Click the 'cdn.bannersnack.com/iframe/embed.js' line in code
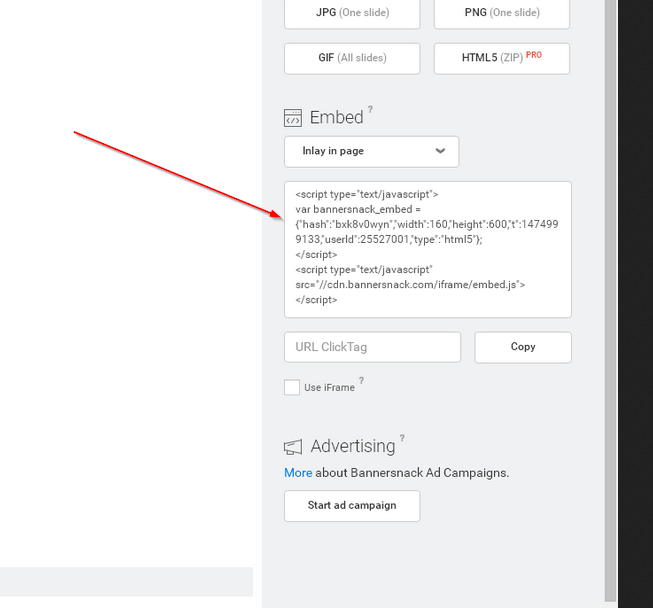This screenshot has width=653, height=608. click(x=410, y=285)
